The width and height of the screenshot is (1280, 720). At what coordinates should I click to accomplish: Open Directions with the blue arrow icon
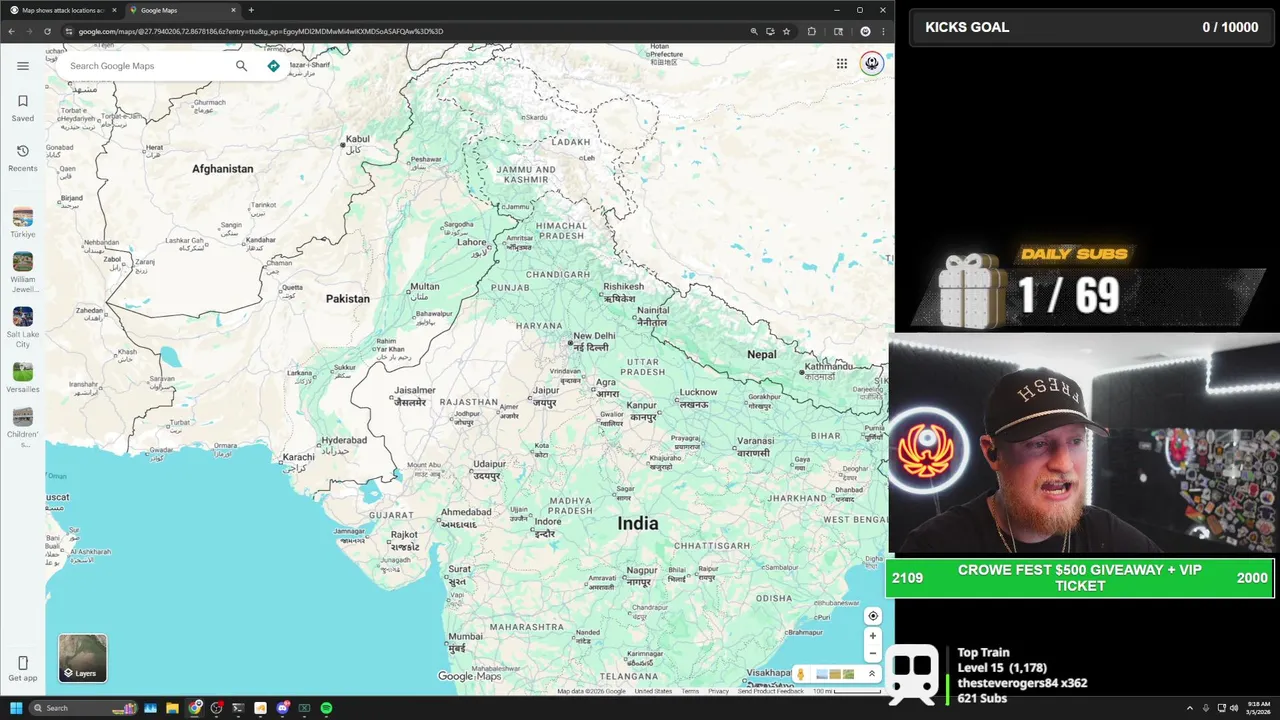click(273, 66)
